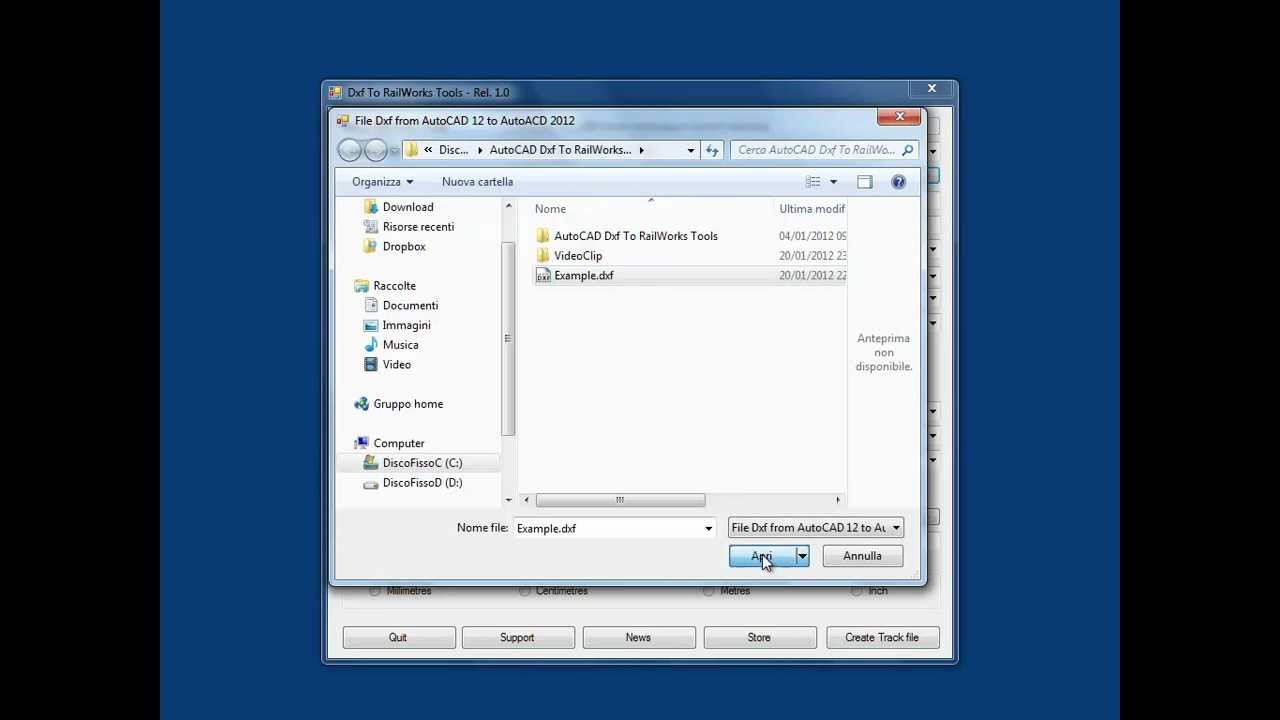Click the Video library icon
The width and height of the screenshot is (1280, 720).
[371, 364]
